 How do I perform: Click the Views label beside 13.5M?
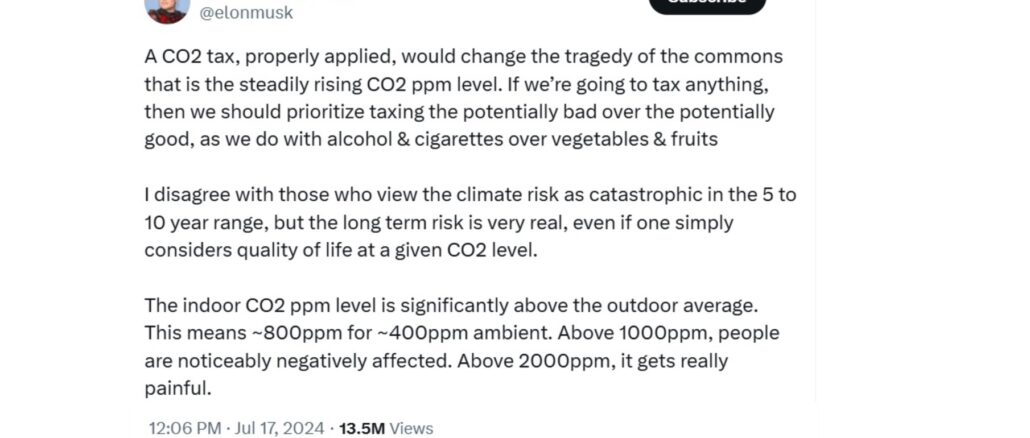(411, 428)
